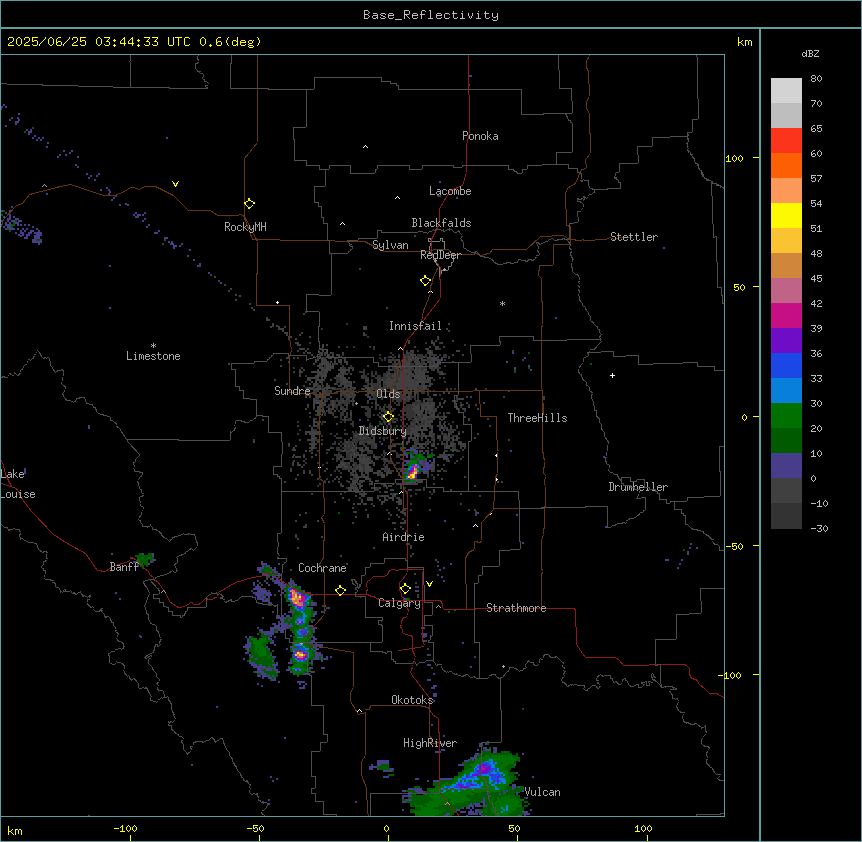Click the Cochrane town label

tap(322, 568)
